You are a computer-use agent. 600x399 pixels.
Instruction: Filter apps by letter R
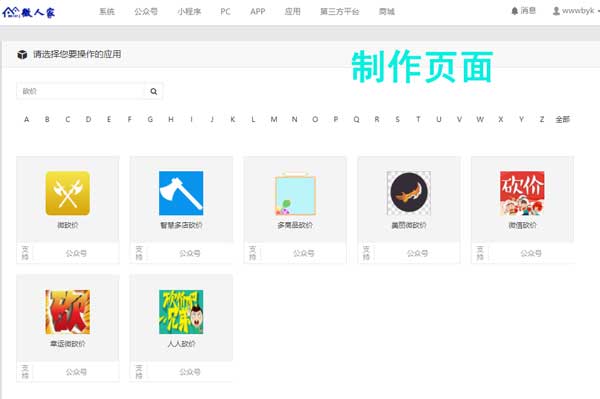tap(377, 119)
